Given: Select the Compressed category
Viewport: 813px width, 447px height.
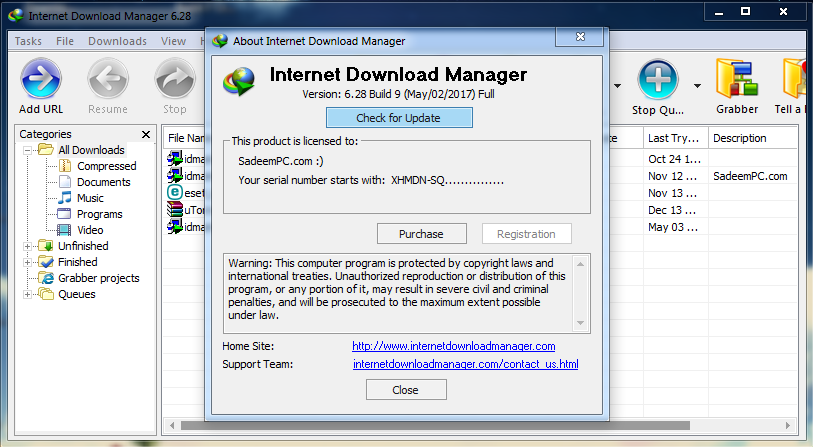Looking at the screenshot, I should click(x=106, y=166).
